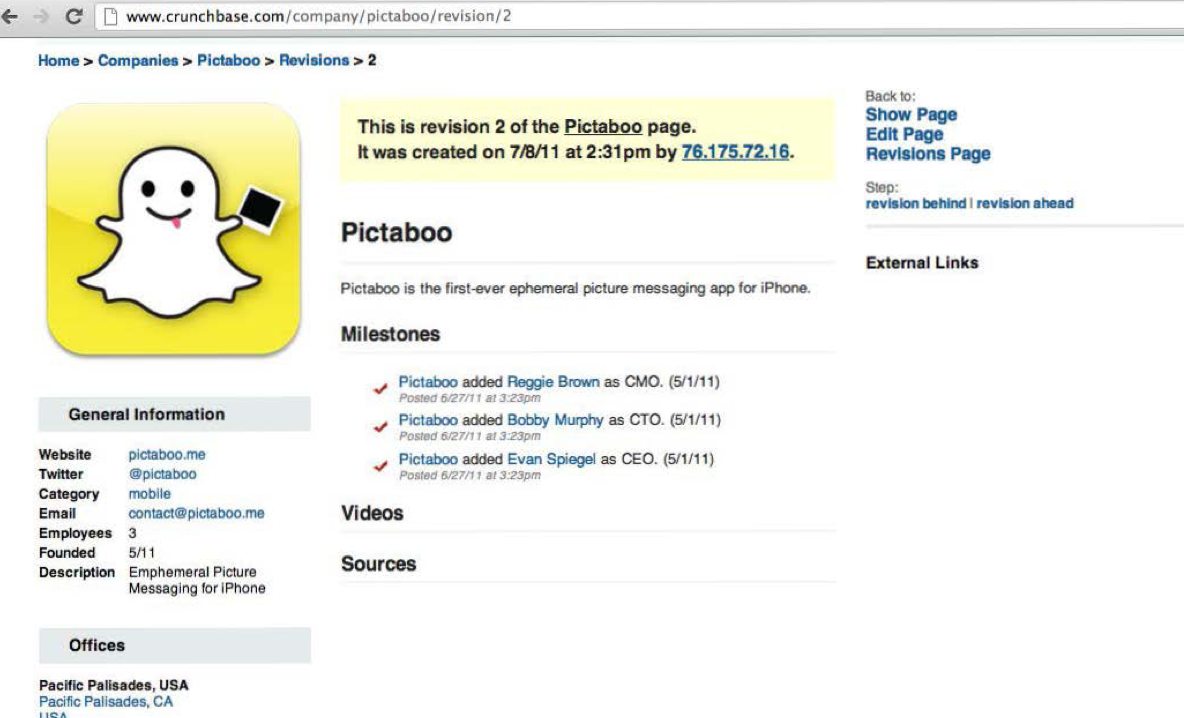The image size is (1184, 718).
Task: Click the page icon in address bar
Action: click(x=112, y=16)
